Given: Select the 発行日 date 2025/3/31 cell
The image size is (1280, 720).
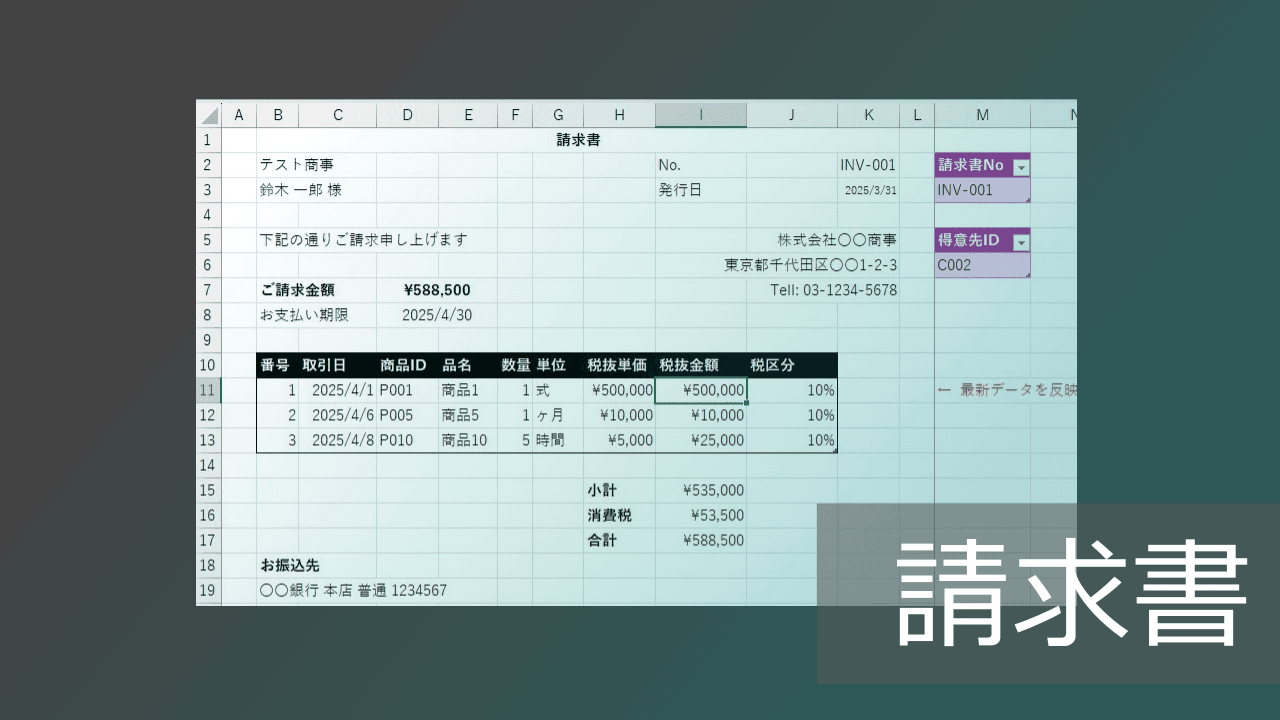Looking at the screenshot, I should click(868, 190).
